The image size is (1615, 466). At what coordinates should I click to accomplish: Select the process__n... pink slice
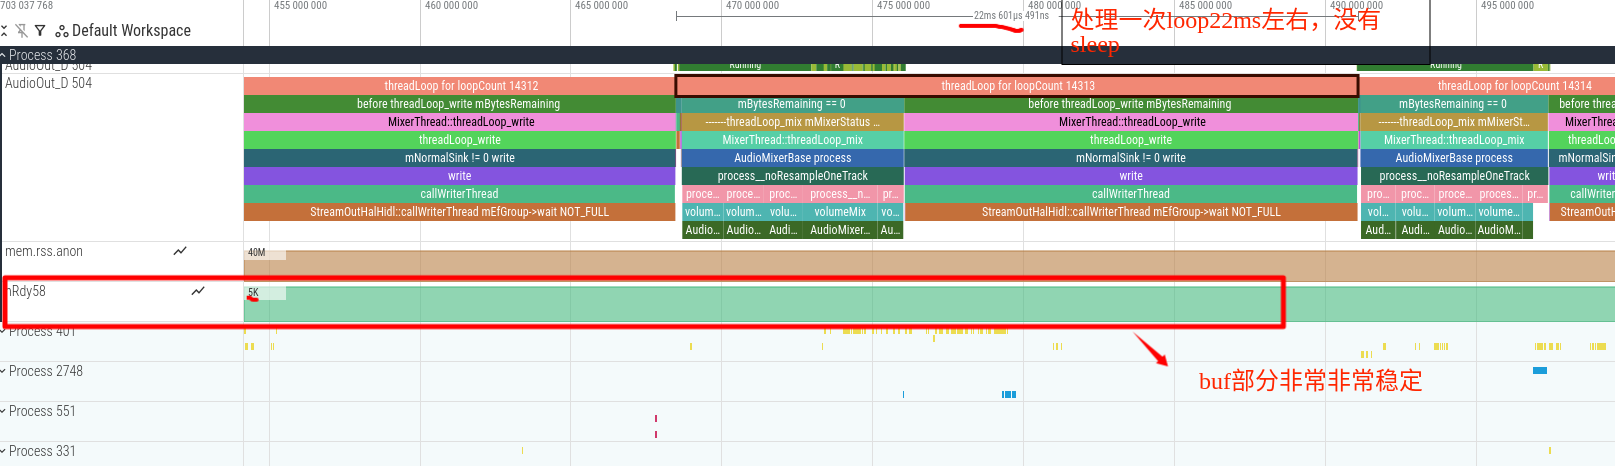point(840,194)
